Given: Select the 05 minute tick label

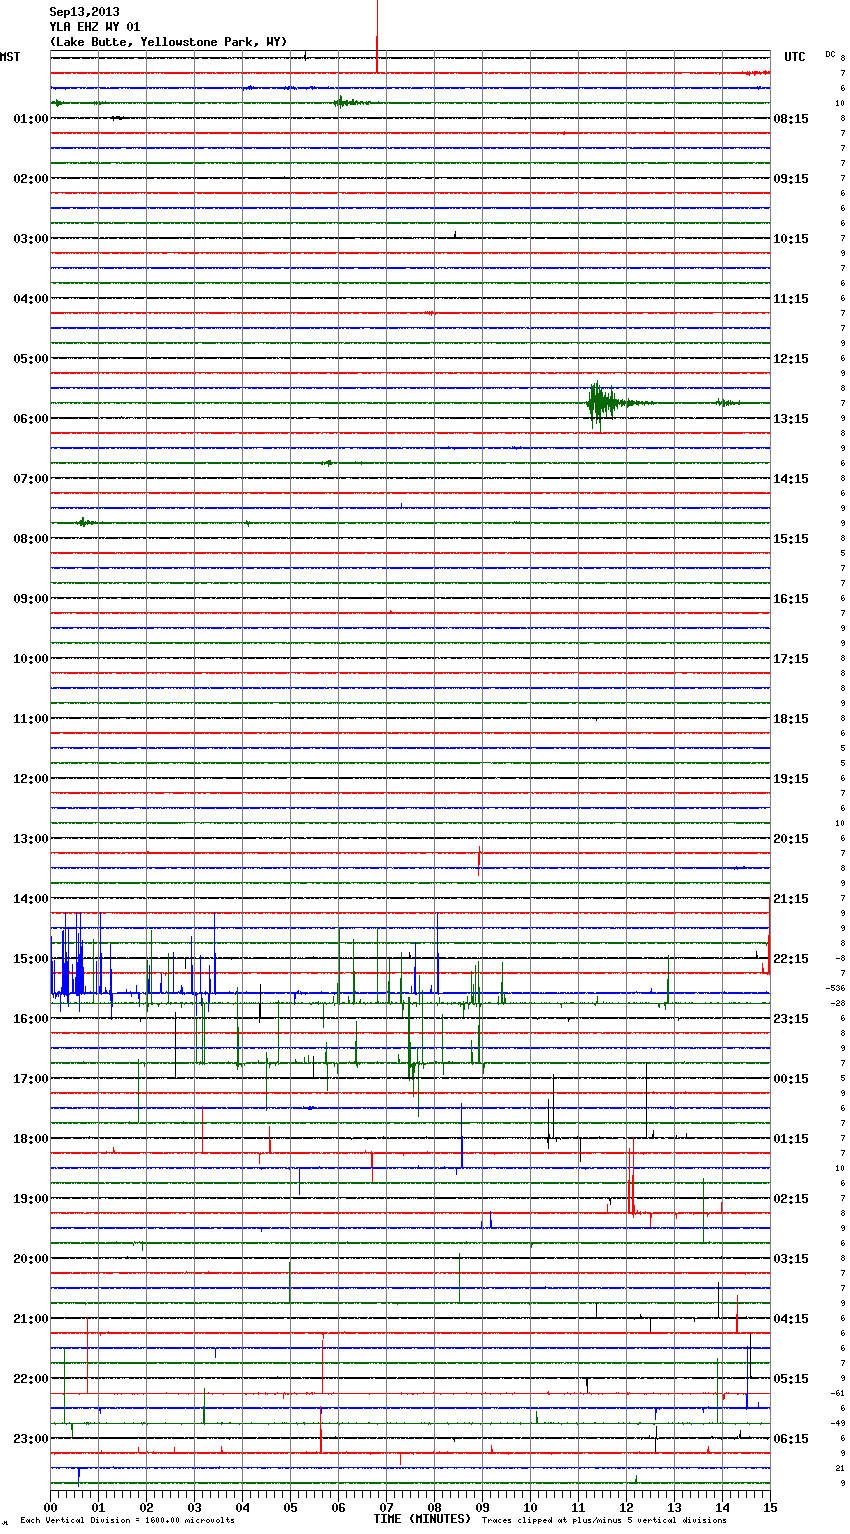Looking at the screenshot, I should pyautogui.click(x=290, y=1507).
